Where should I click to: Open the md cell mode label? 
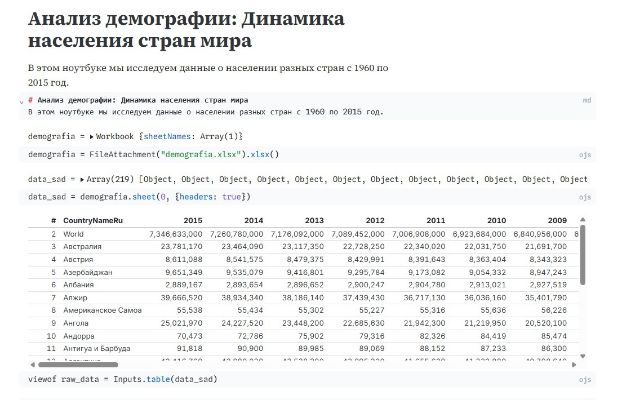(587, 100)
